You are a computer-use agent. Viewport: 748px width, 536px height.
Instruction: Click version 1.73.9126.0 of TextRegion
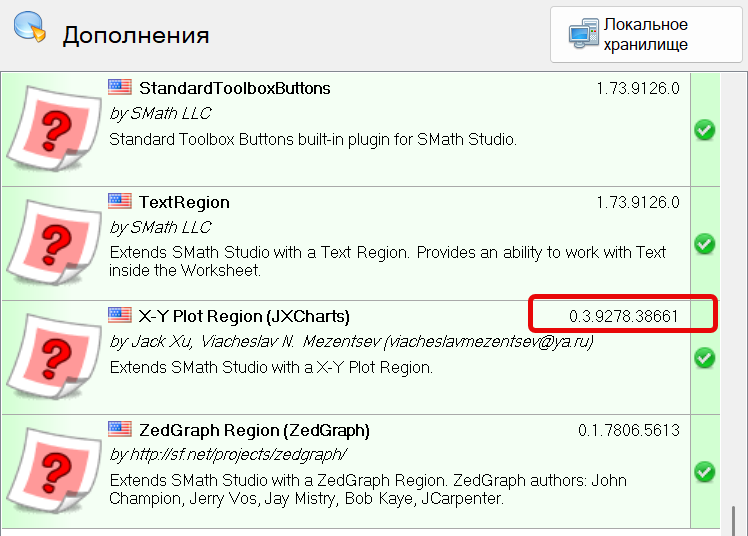[637, 203]
